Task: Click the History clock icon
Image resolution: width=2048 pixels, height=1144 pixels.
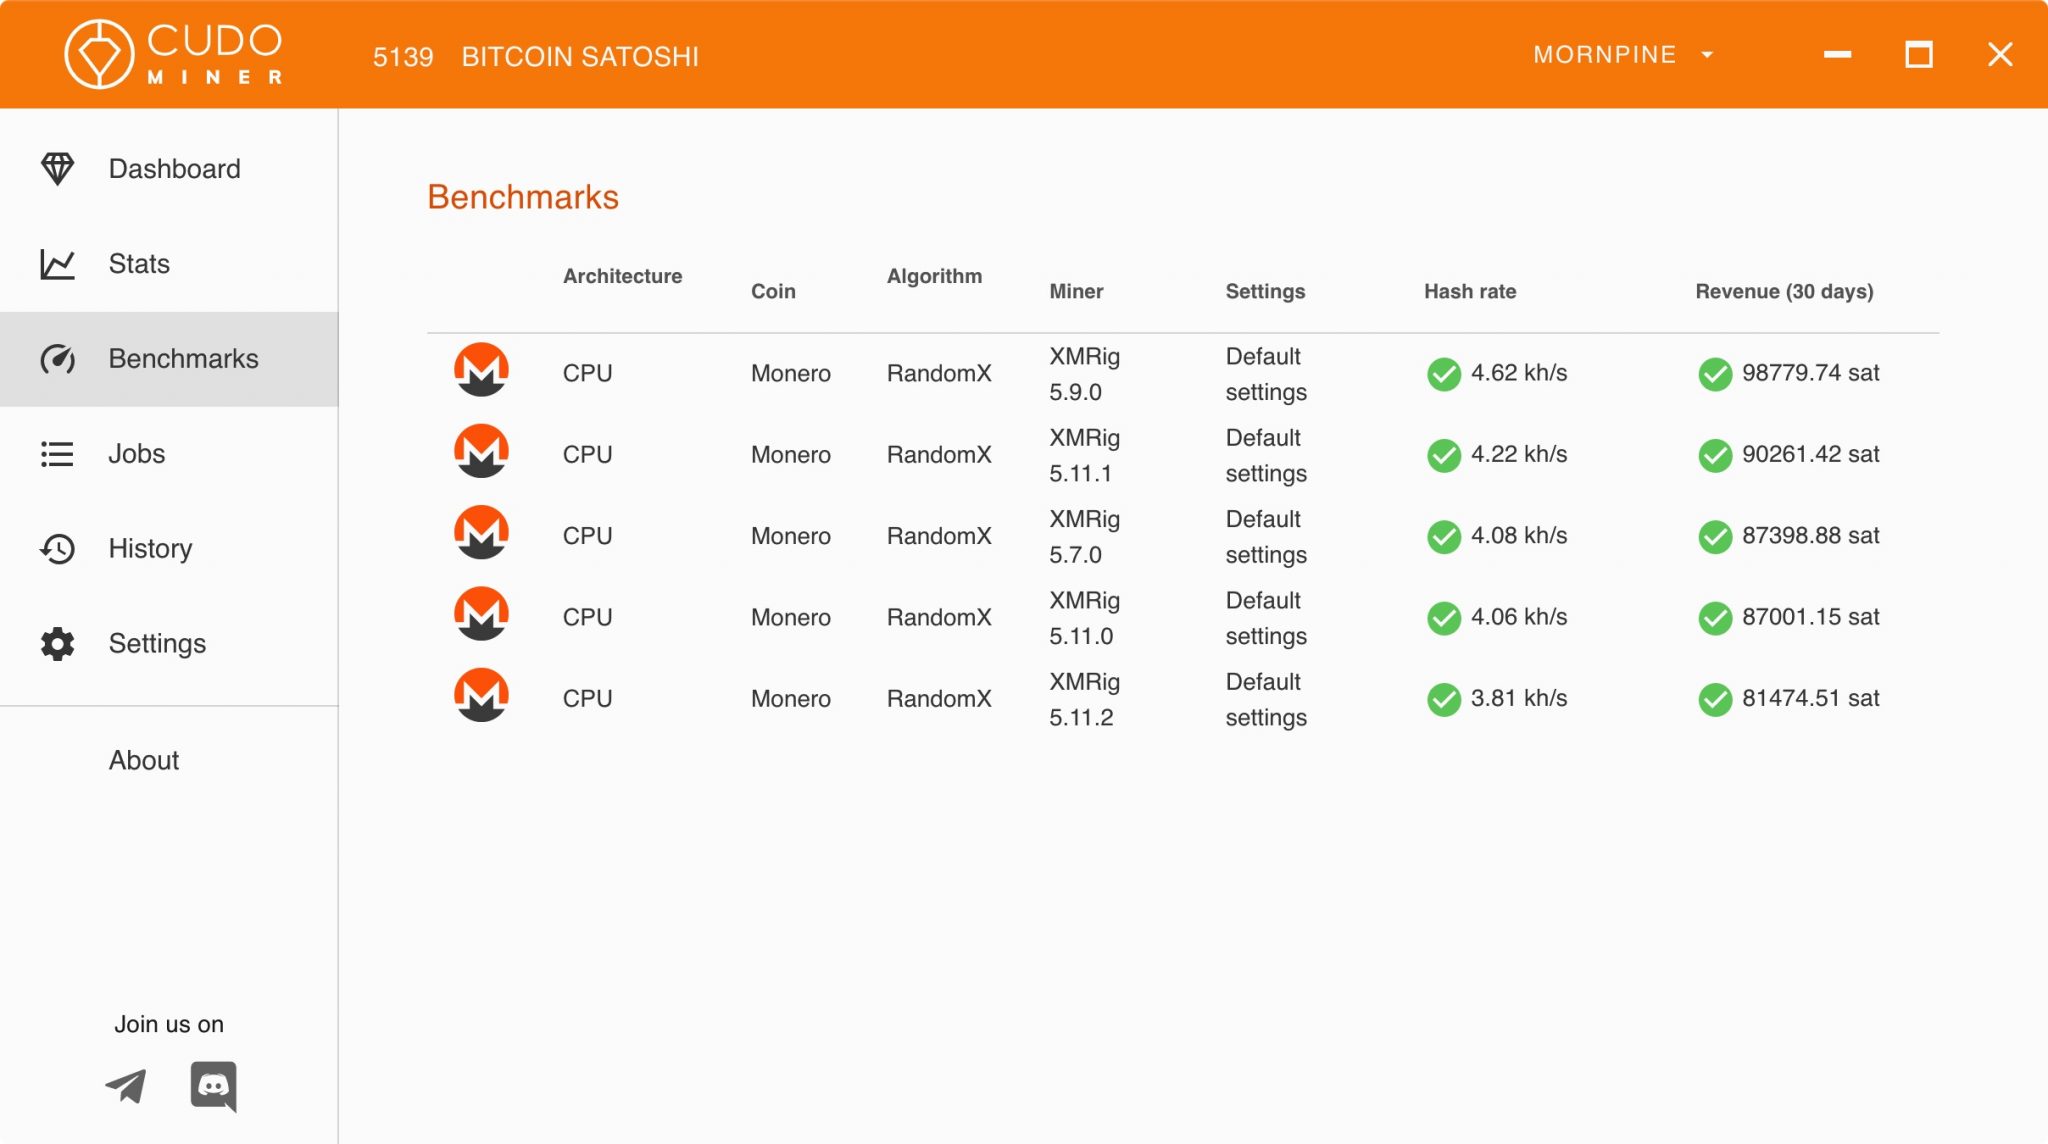Action: (57, 548)
